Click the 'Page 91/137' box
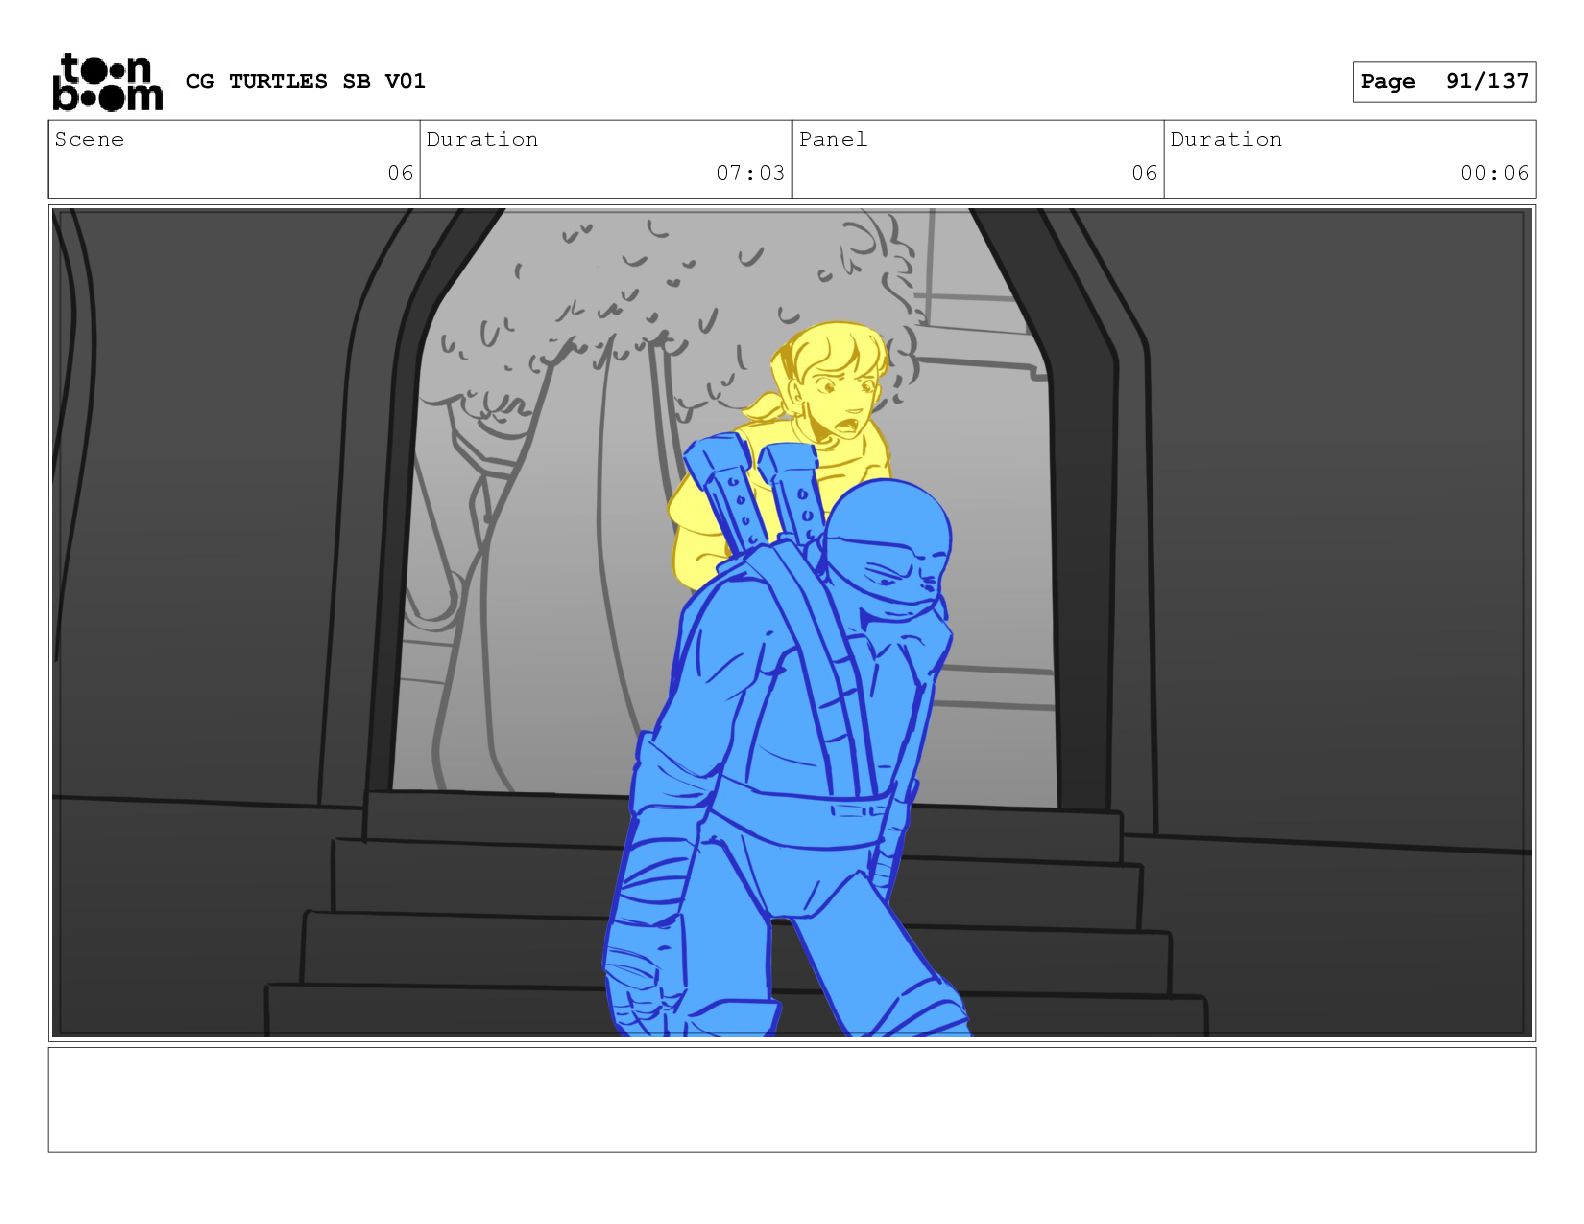The width and height of the screenshot is (1584, 1224). point(1444,82)
